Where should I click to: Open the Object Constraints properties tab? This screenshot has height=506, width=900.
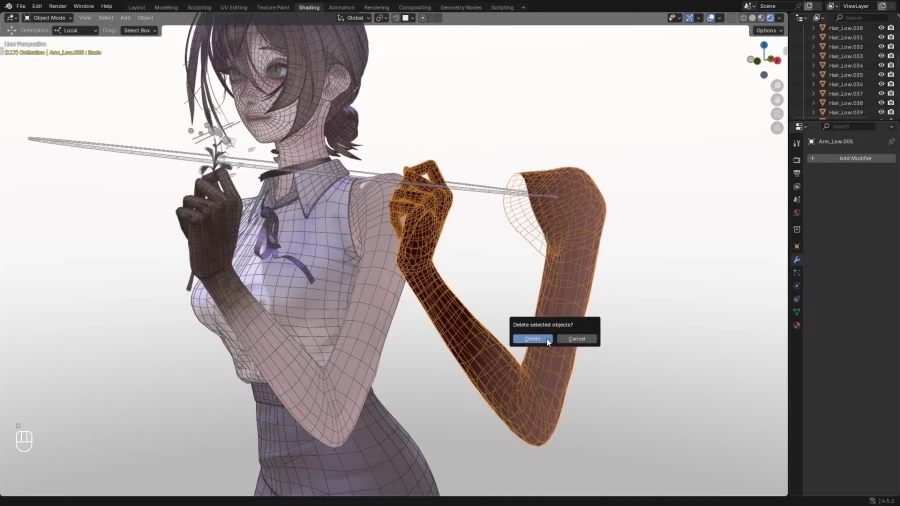coord(797,299)
